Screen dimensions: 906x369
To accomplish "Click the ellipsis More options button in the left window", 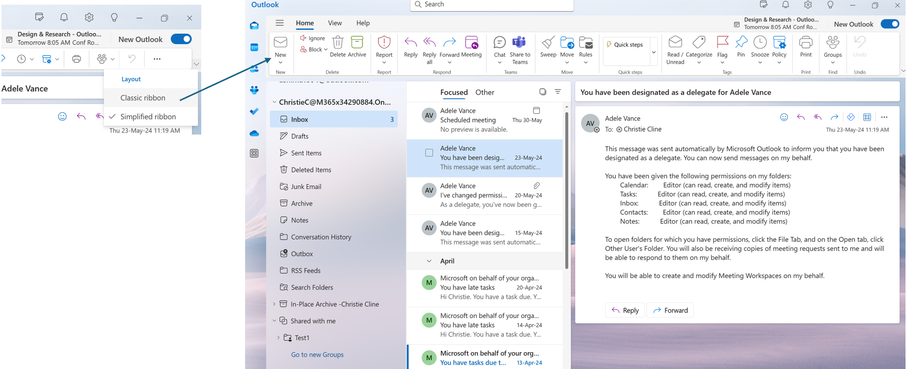I will [157, 59].
